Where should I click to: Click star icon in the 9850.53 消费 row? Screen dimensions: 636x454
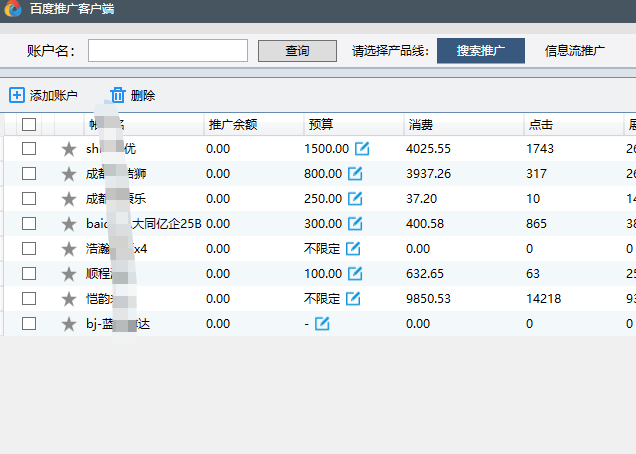pos(69,299)
